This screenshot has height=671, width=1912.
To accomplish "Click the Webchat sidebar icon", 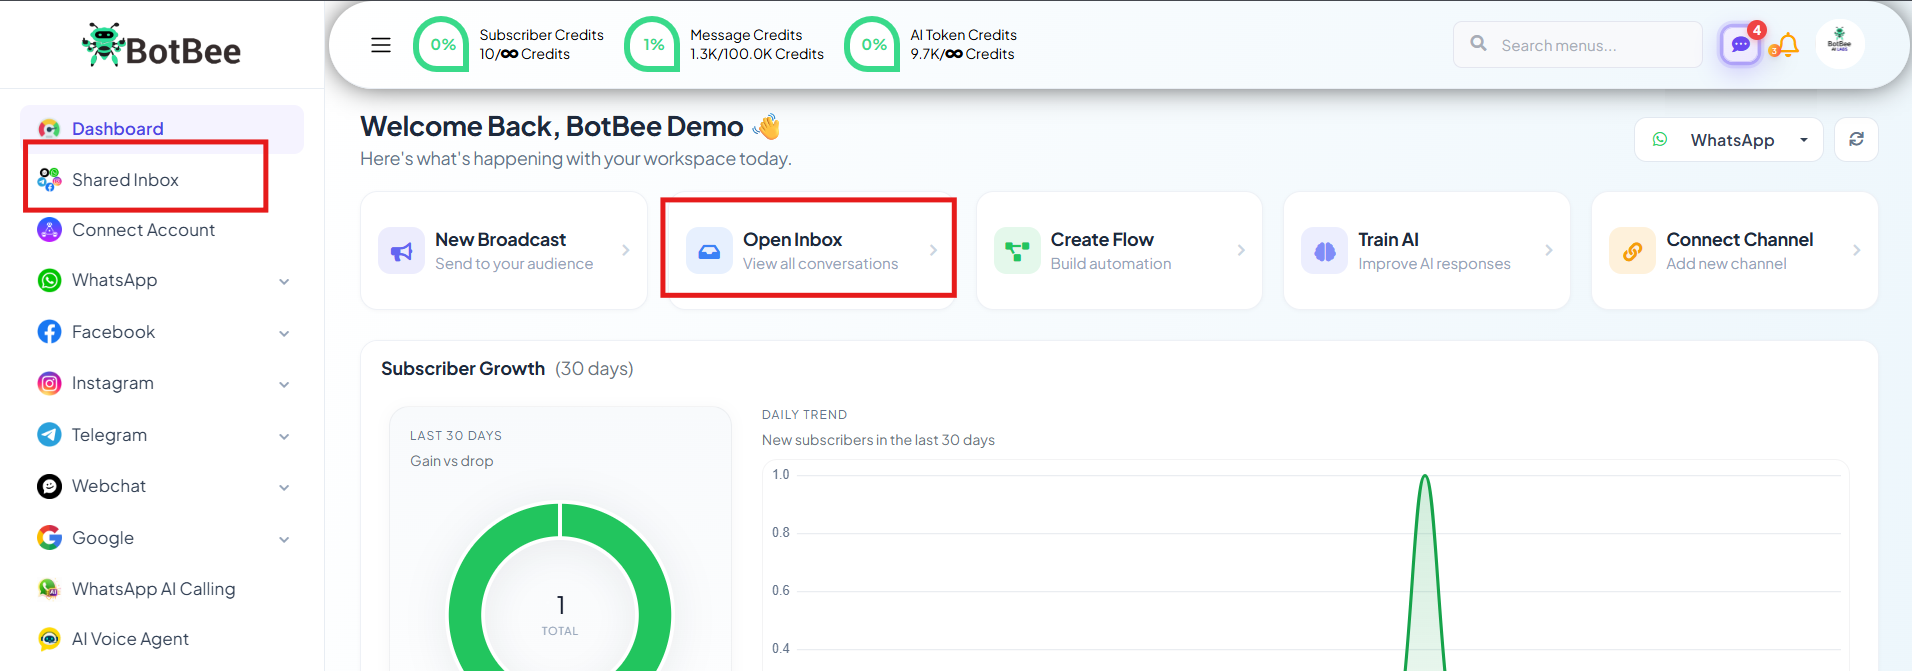I will pos(49,486).
